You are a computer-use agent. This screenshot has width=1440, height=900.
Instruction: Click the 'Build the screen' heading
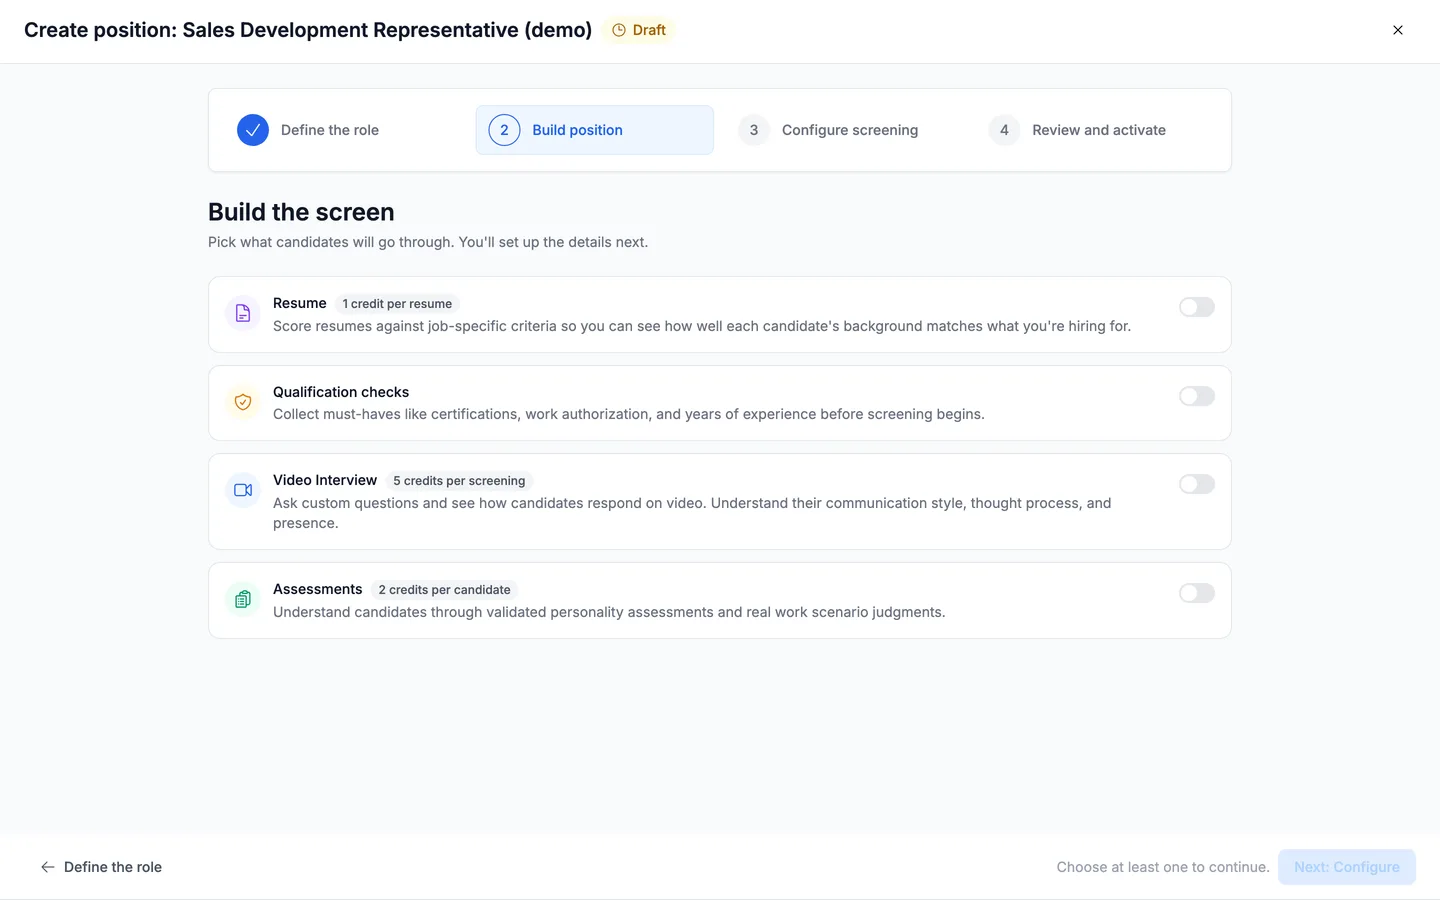point(301,212)
